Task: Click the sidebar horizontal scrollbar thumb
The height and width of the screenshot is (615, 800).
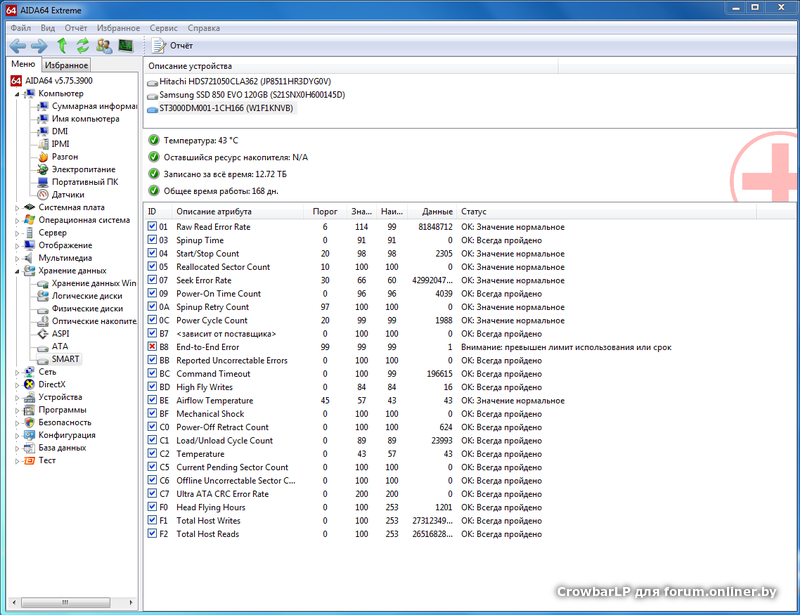Action: click(x=65, y=602)
